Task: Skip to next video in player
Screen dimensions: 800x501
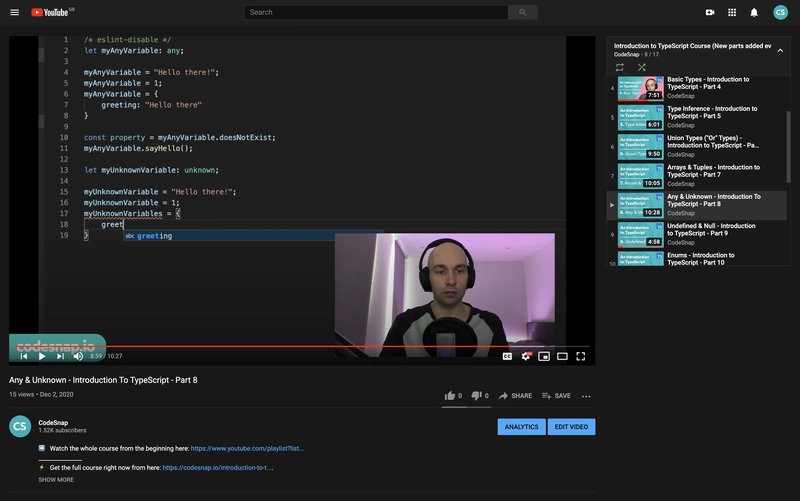Action: [x=60, y=356]
